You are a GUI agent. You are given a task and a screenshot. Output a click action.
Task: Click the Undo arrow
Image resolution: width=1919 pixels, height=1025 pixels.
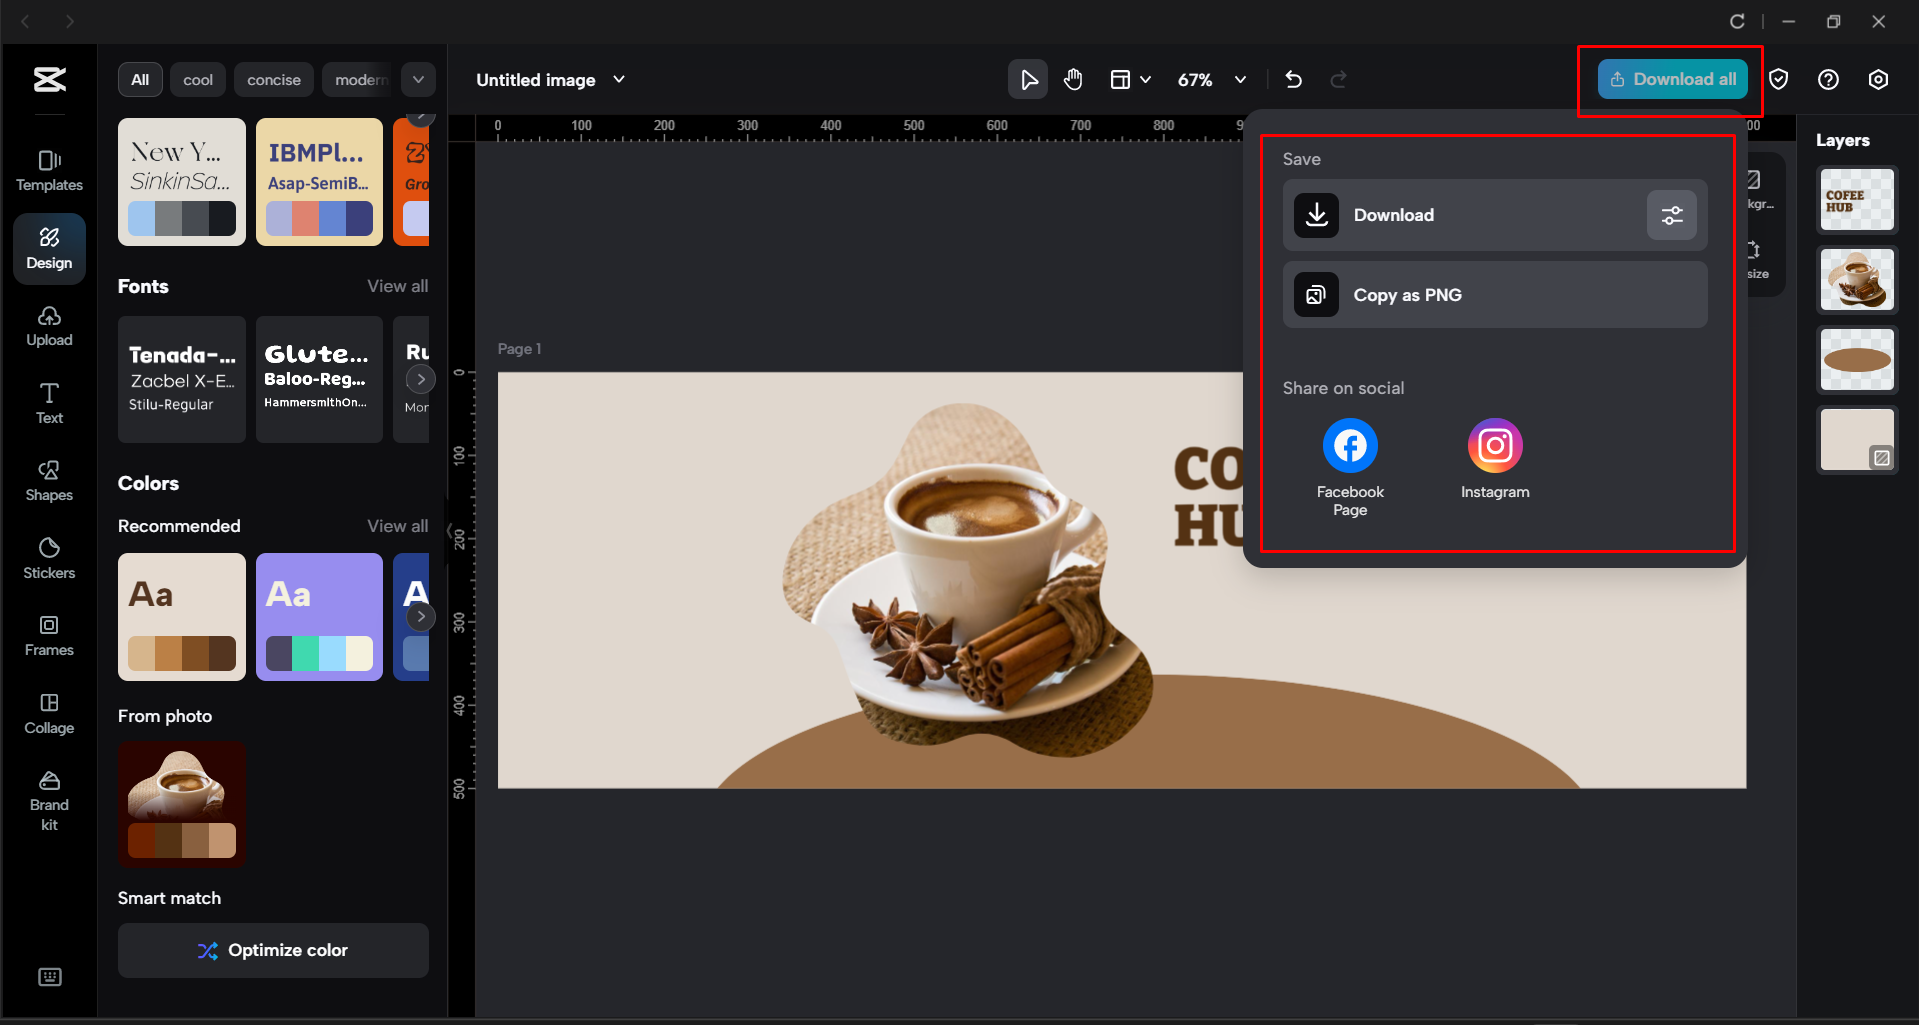(1293, 79)
